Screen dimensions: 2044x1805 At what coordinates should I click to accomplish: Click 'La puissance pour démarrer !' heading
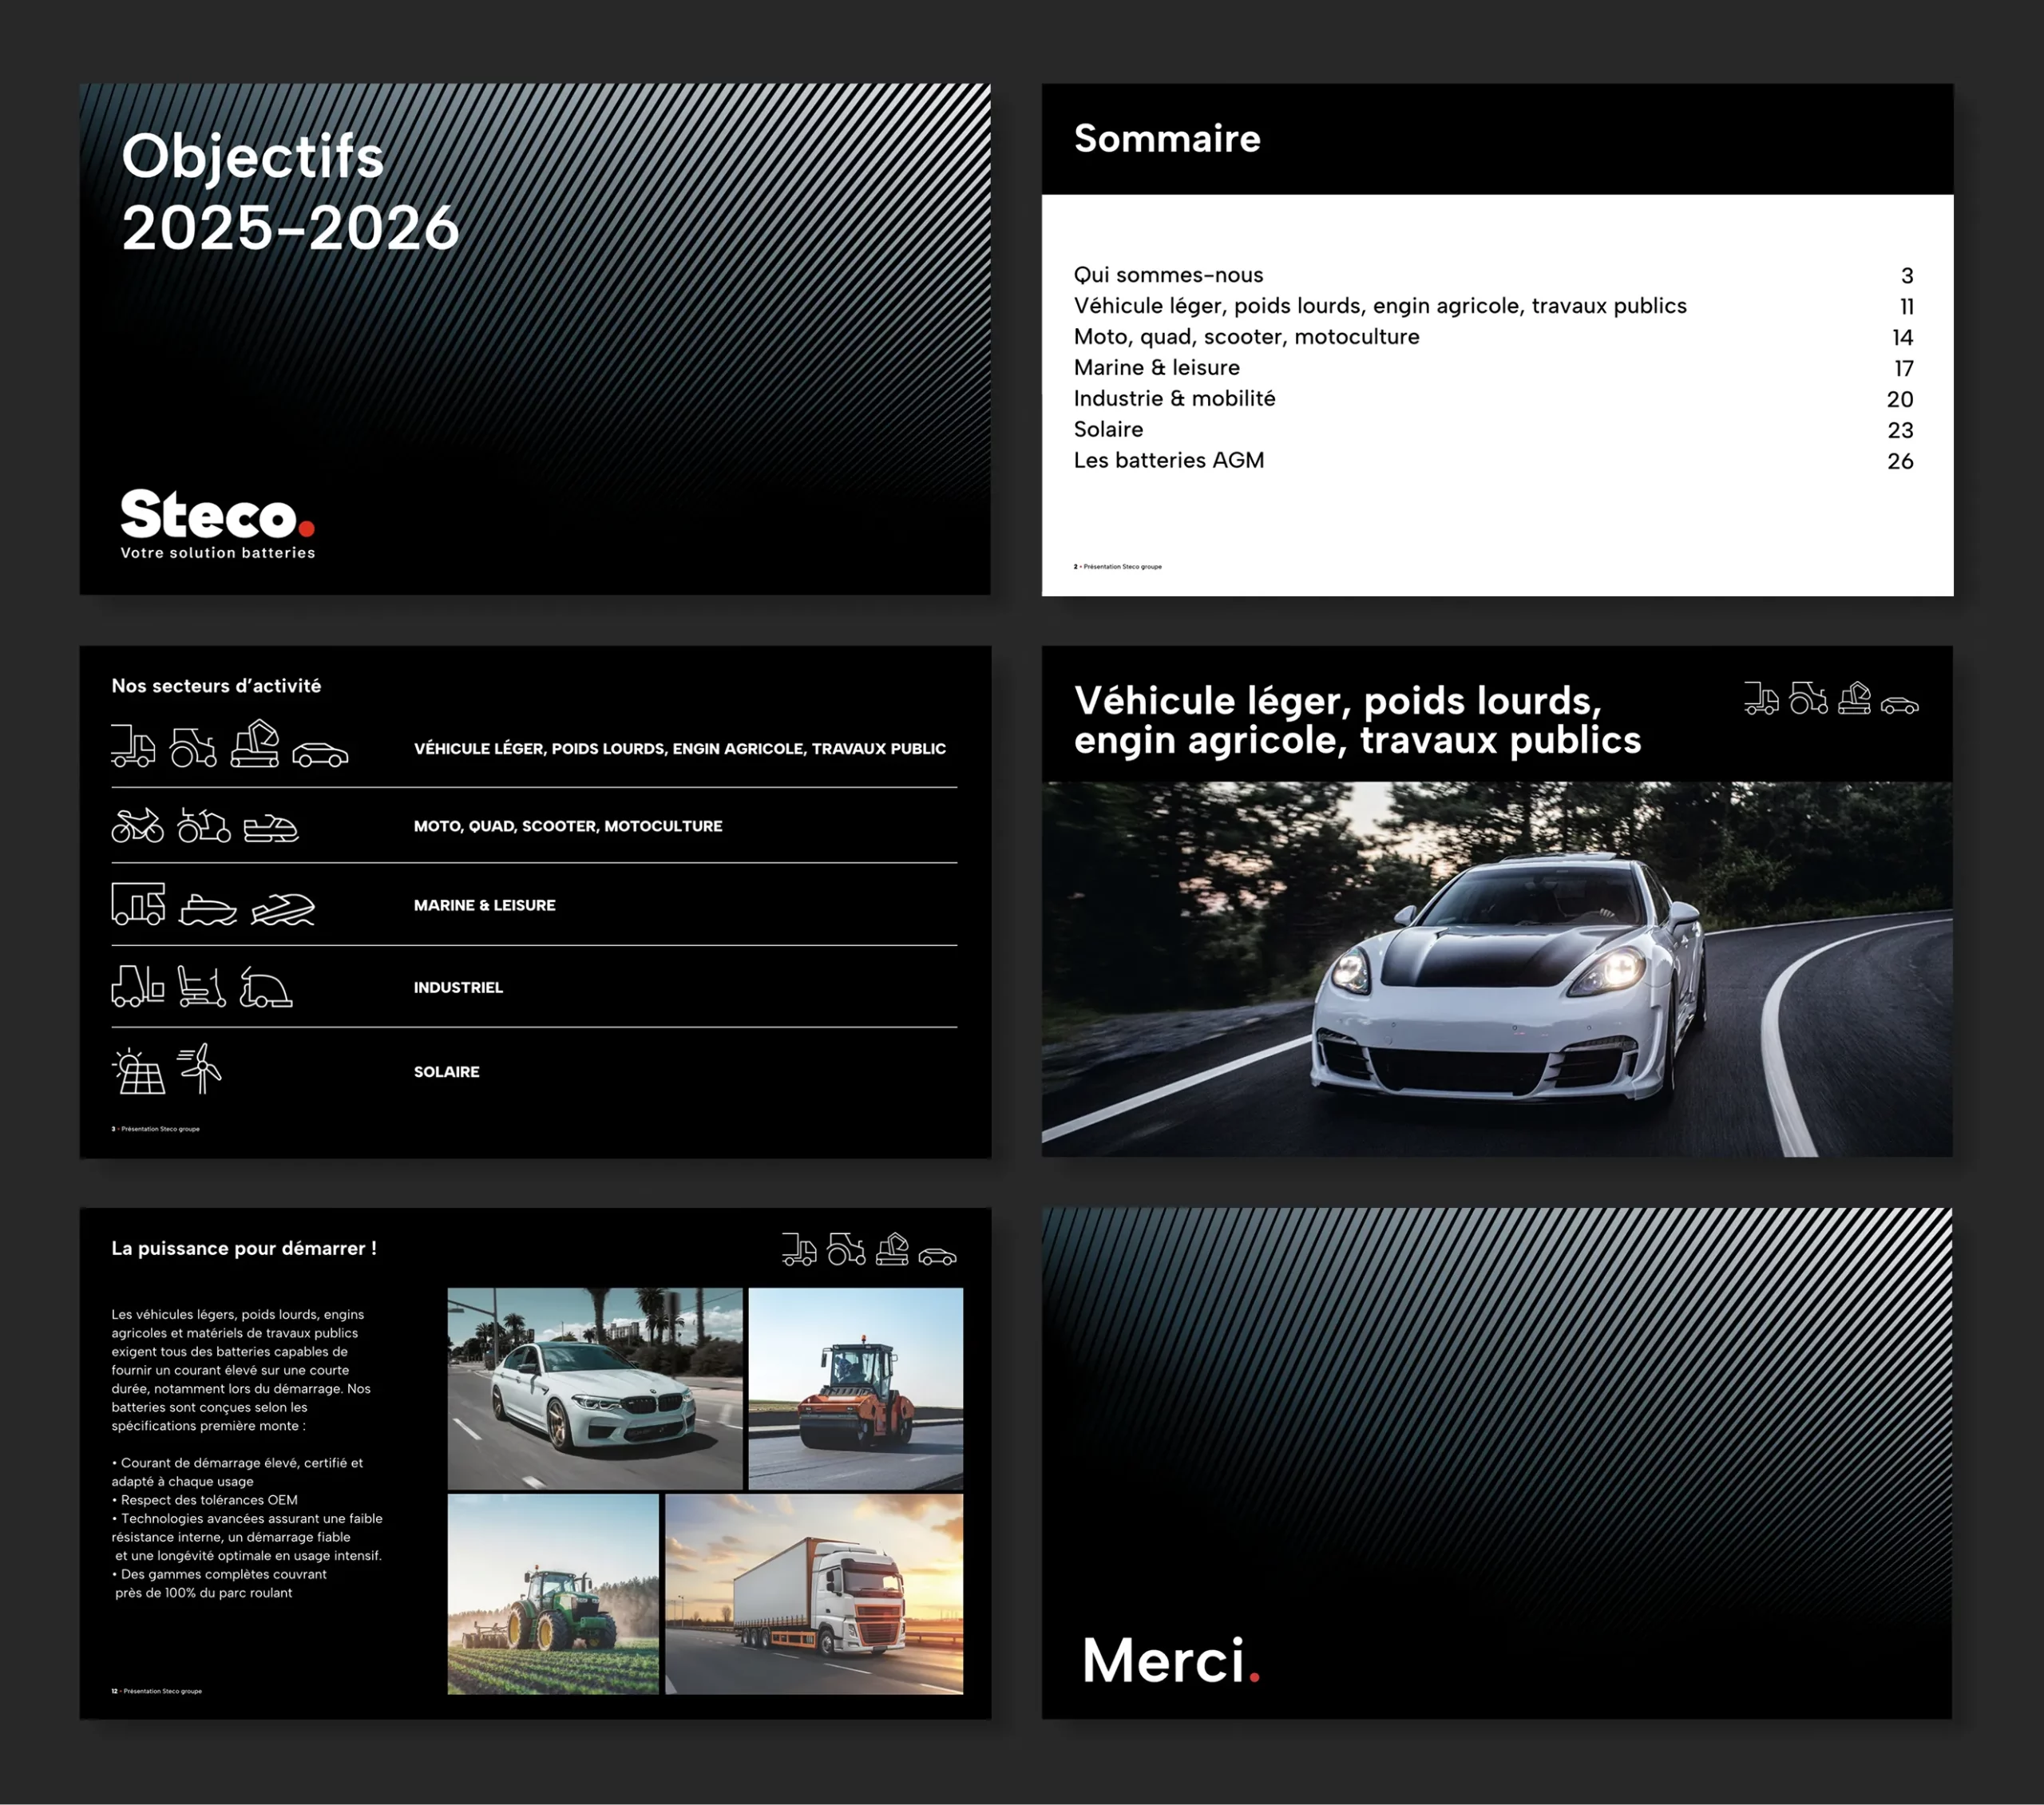coord(244,1249)
